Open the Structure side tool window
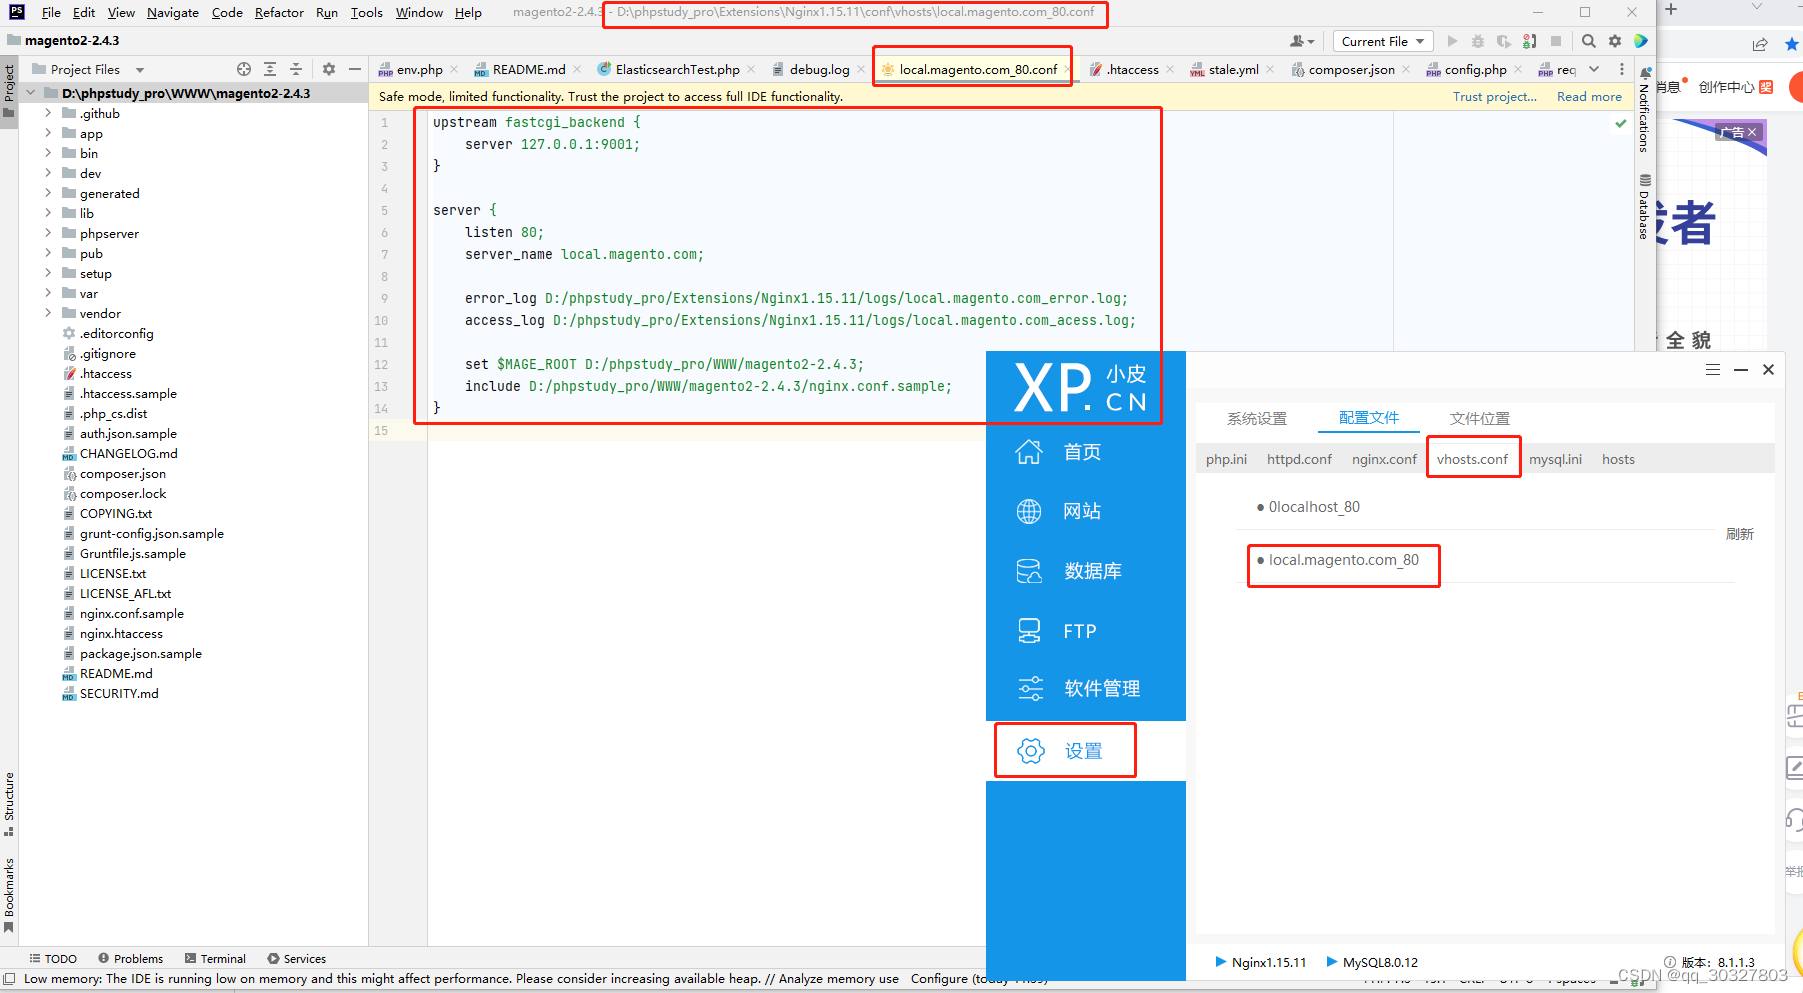The height and width of the screenshot is (993, 1803). click(x=9, y=804)
